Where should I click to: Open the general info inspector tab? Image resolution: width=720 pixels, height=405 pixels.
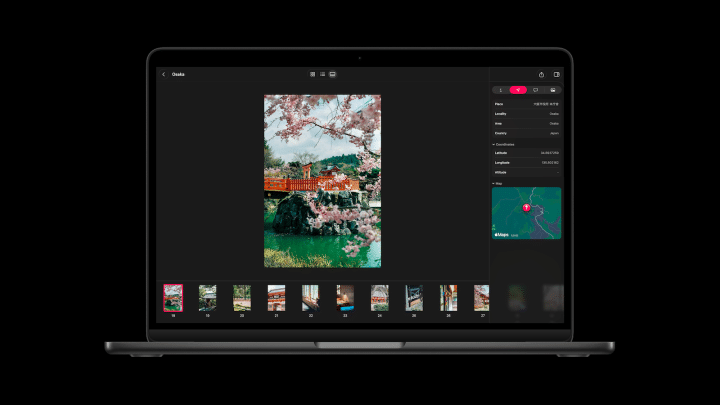[x=501, y=90]
